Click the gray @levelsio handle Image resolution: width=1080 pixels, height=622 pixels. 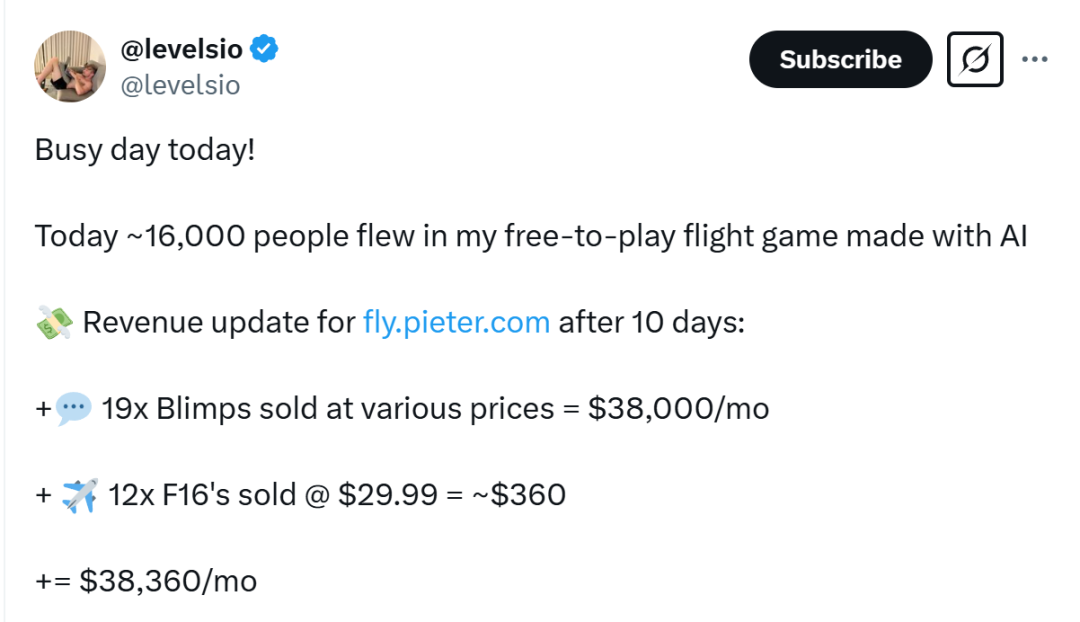point(180,85)
